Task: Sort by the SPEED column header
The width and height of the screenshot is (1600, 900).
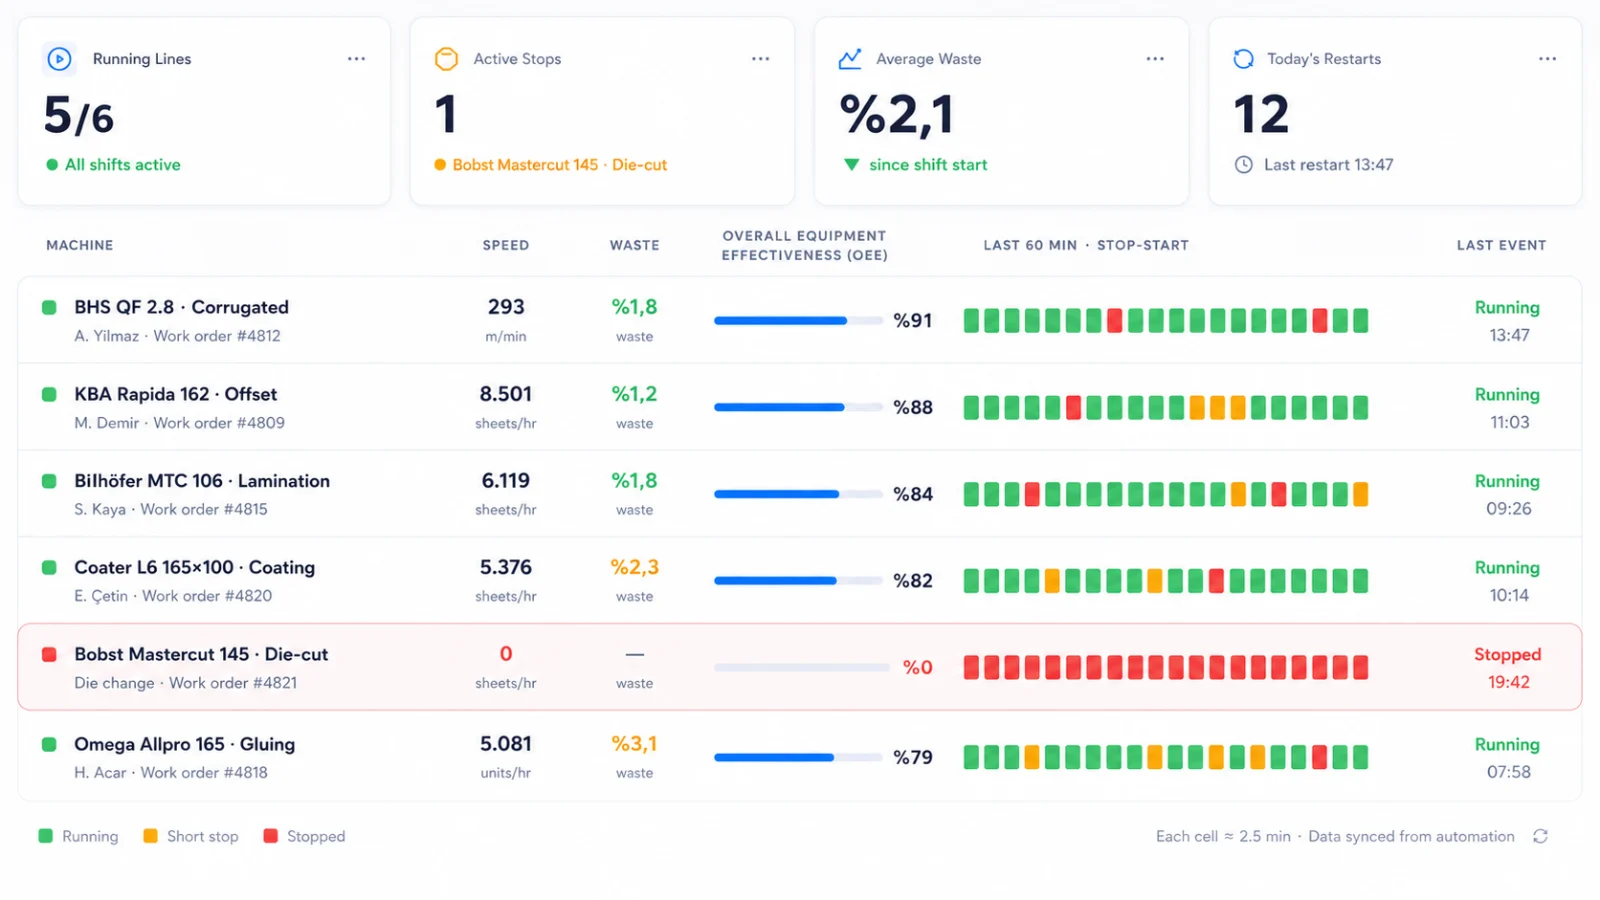Action: tap(506, 245)
